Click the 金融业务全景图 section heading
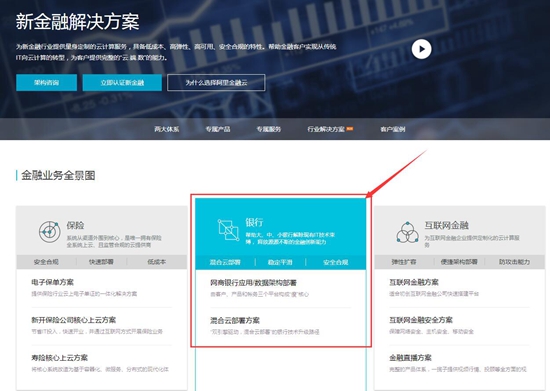Viewport: 550px width, 391px height. pyautogui.click(x=58, y=175)
